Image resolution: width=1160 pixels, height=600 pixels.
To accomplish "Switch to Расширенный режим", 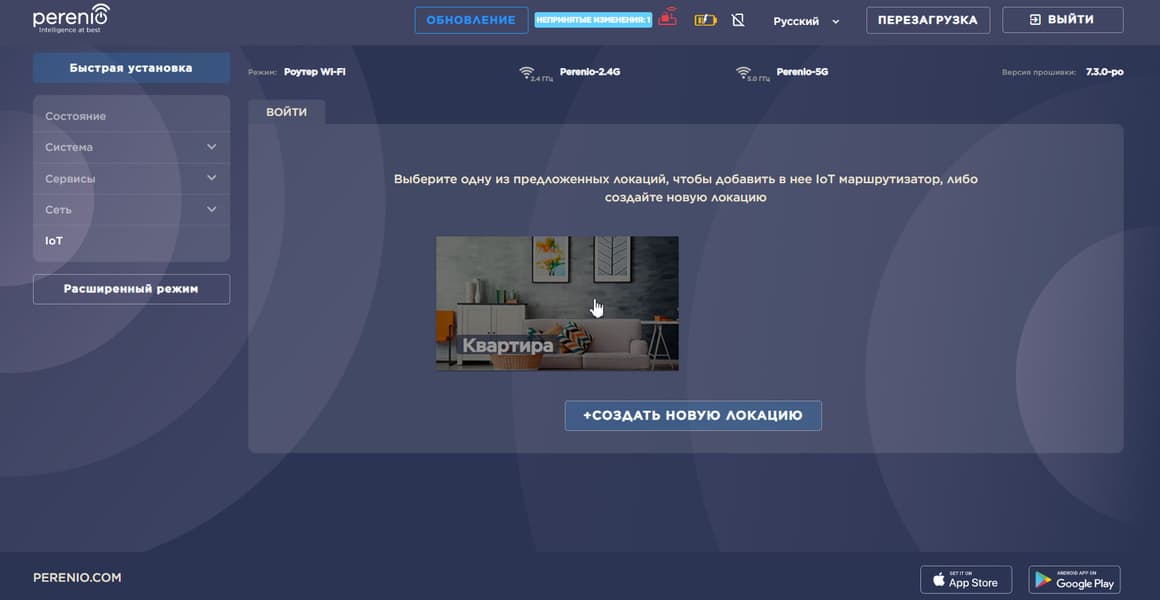I will pyautogui.click(x=131, y=289).
